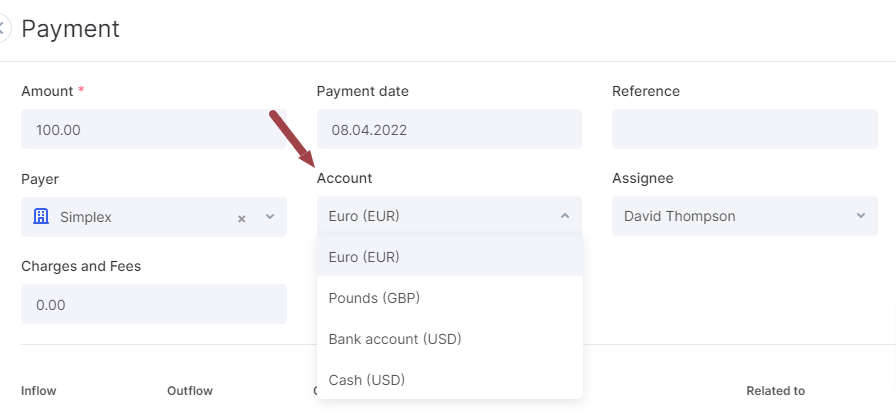Click the Inflow column header

tap(38, 391)
